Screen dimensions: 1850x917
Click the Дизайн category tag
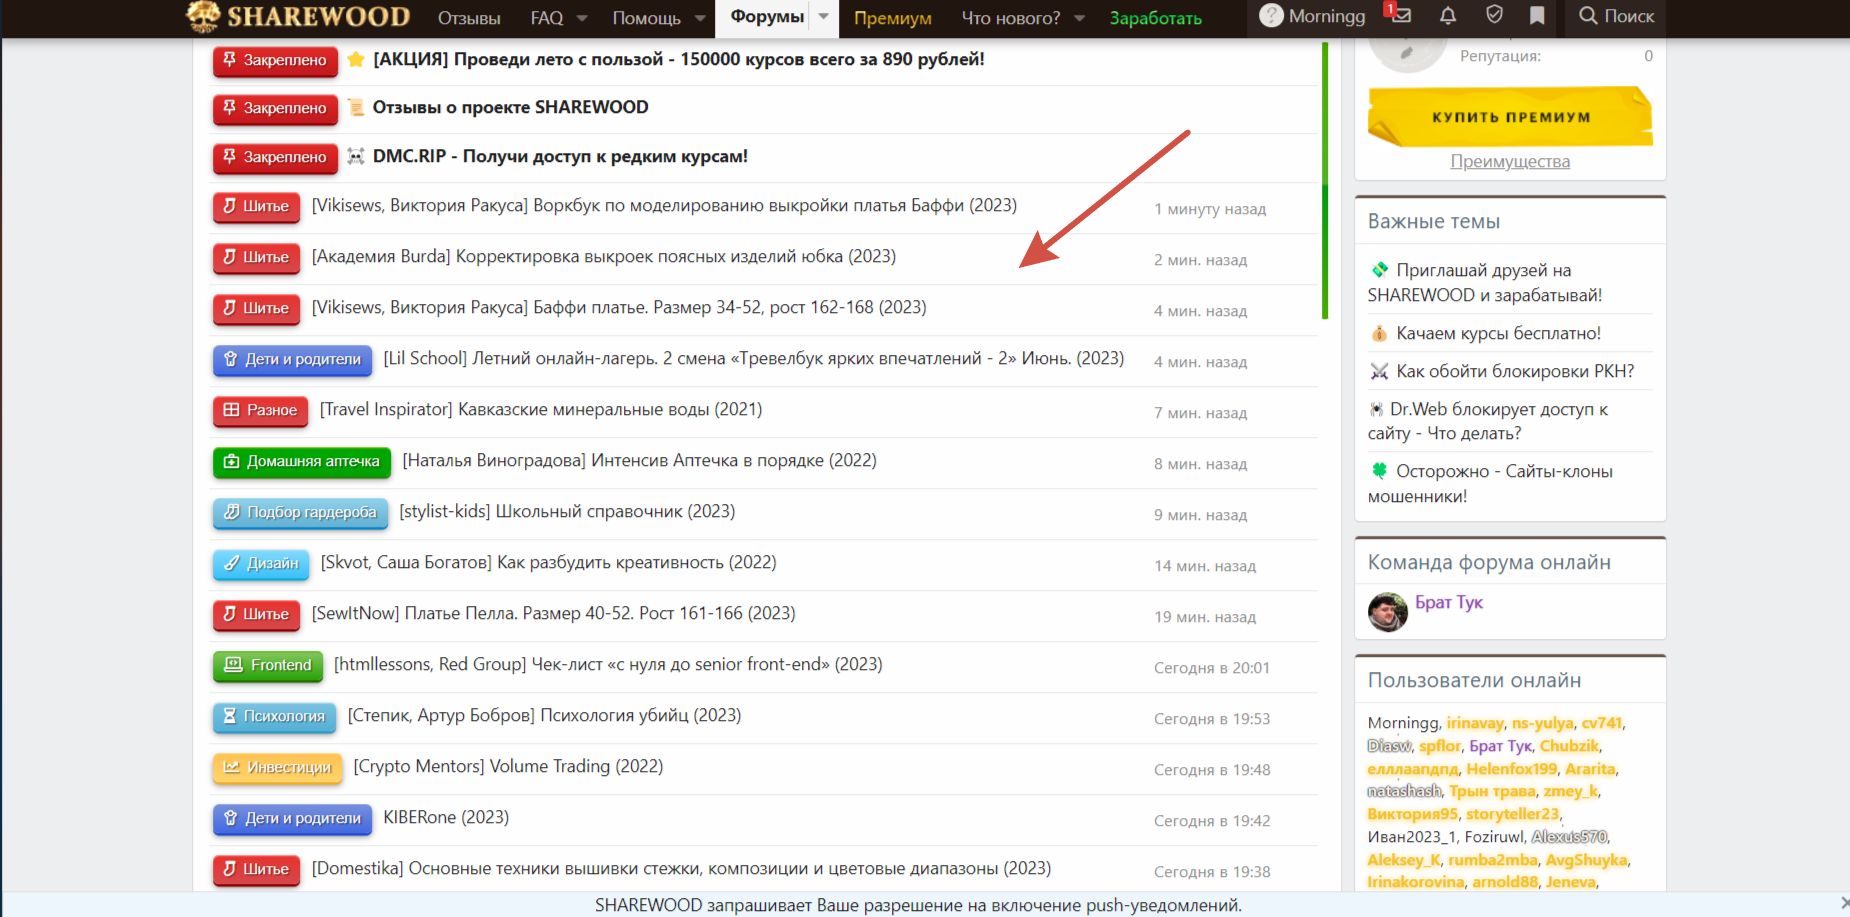pyautogui.click(x=261, y=563)
